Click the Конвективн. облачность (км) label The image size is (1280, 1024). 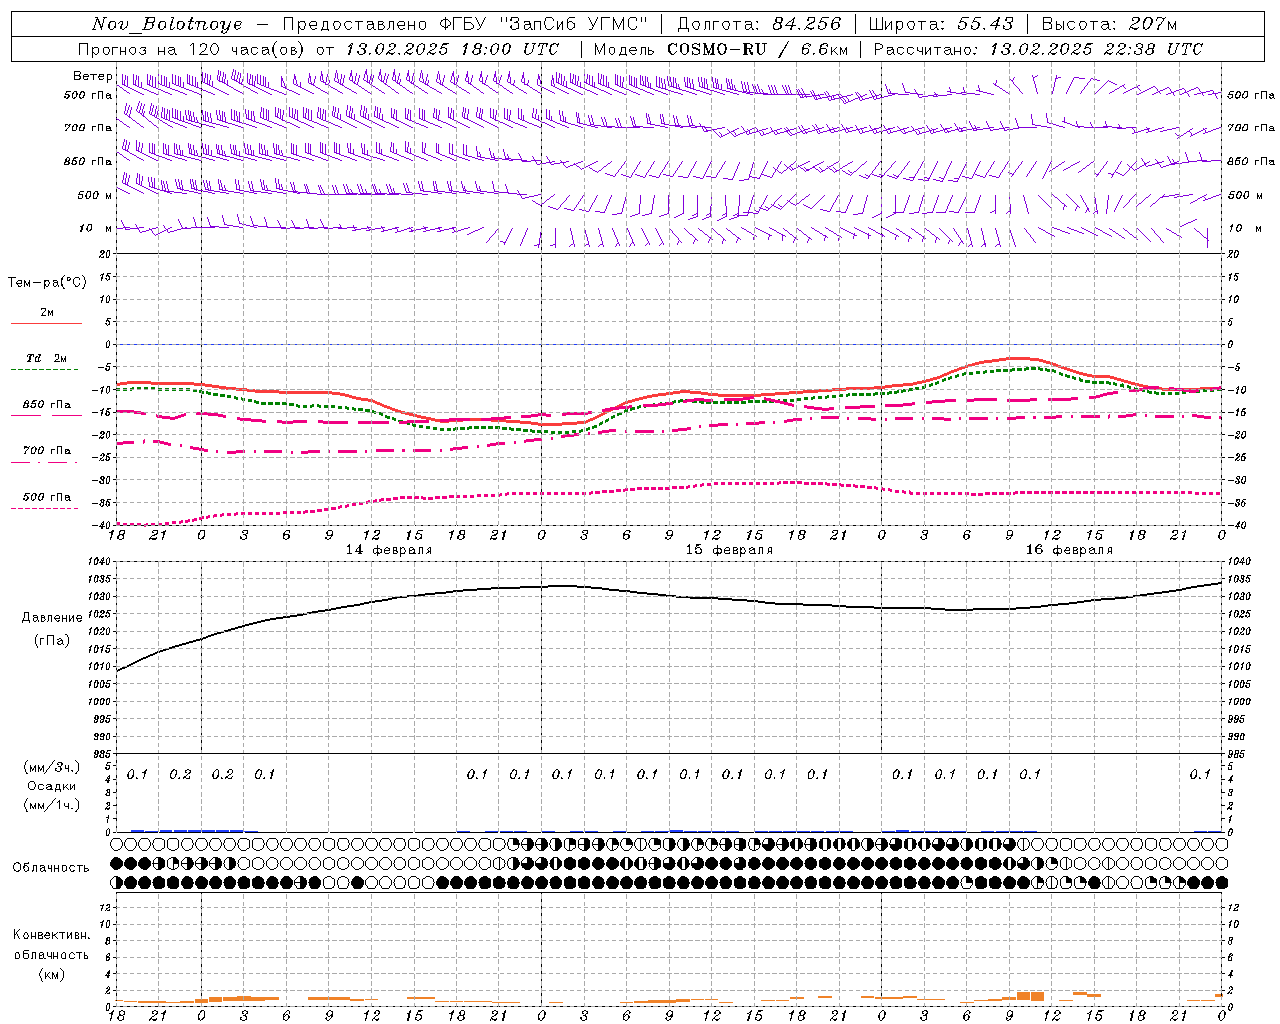pos(51,954)
